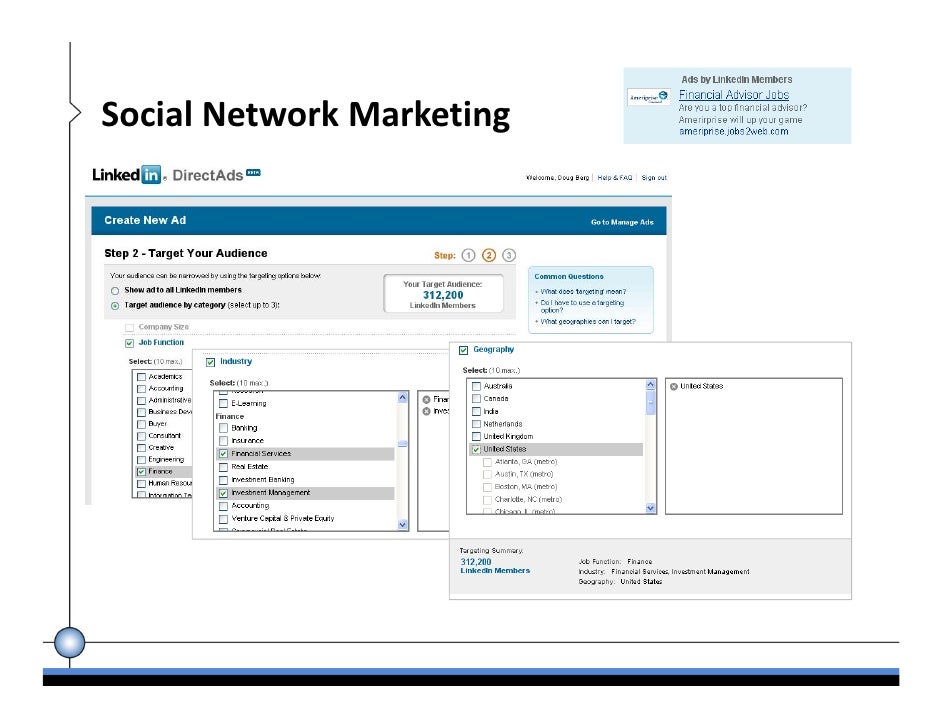Open Financial Advisor Jobs ad link
This screenshot has height=728, width=942.
click(x=734, y=95)
